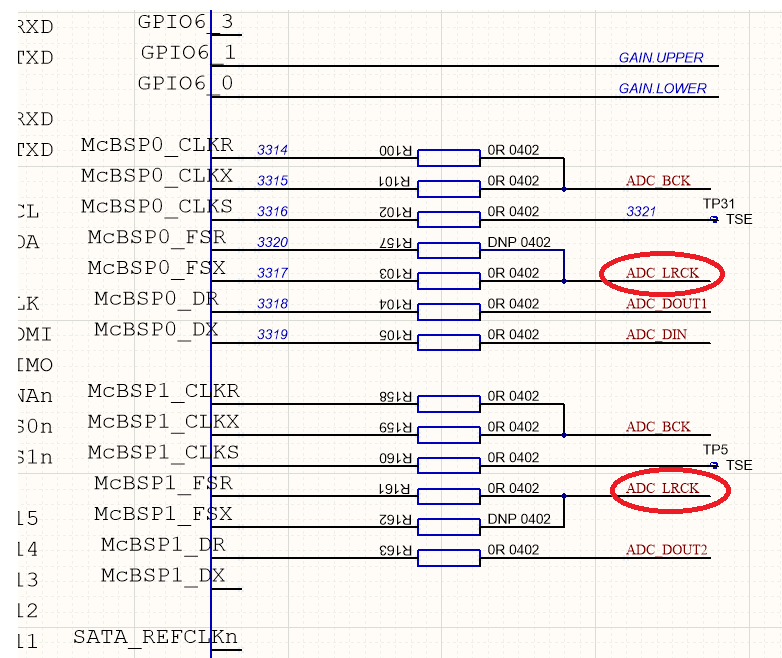Click resistor R102 symbol

[x=449, y=219]
